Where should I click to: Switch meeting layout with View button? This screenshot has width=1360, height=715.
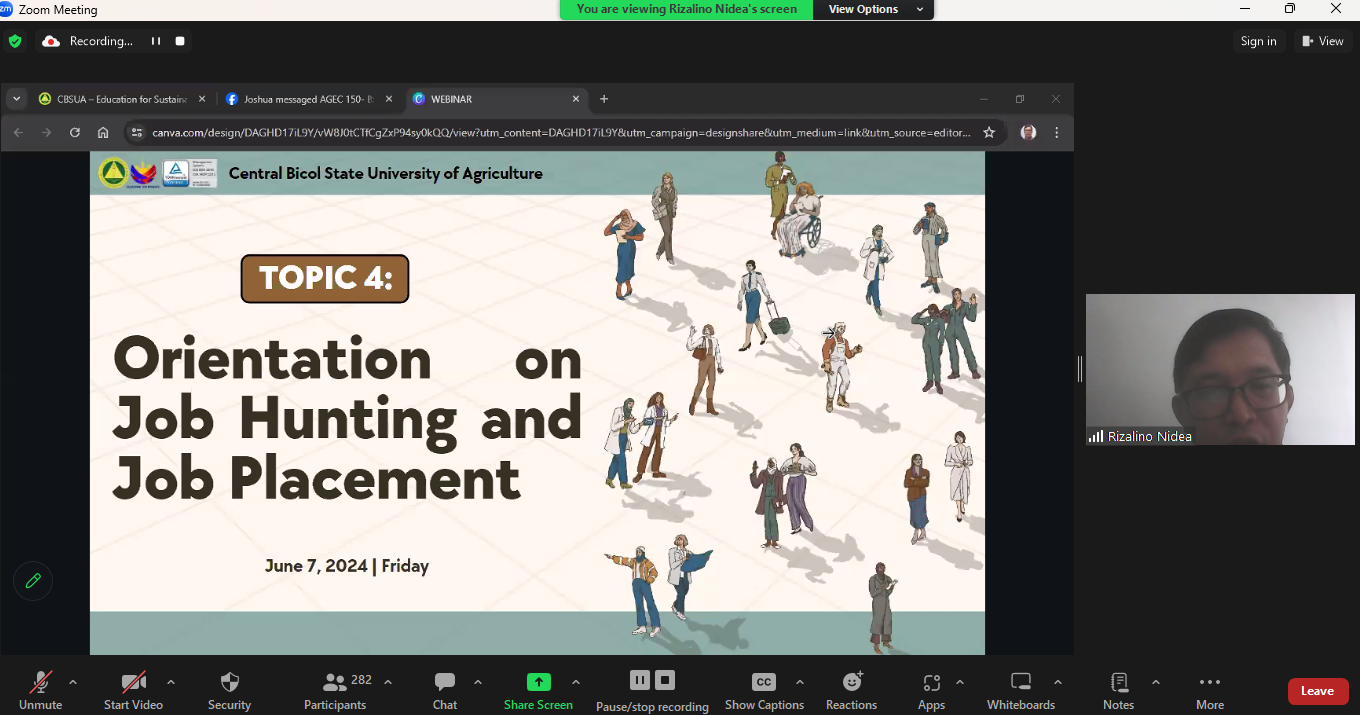[x=1322, y=41]
